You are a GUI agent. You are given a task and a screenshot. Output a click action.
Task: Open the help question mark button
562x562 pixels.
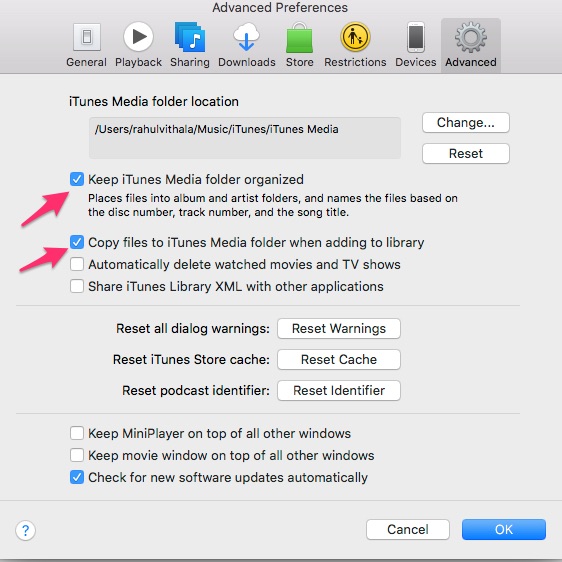25,530
